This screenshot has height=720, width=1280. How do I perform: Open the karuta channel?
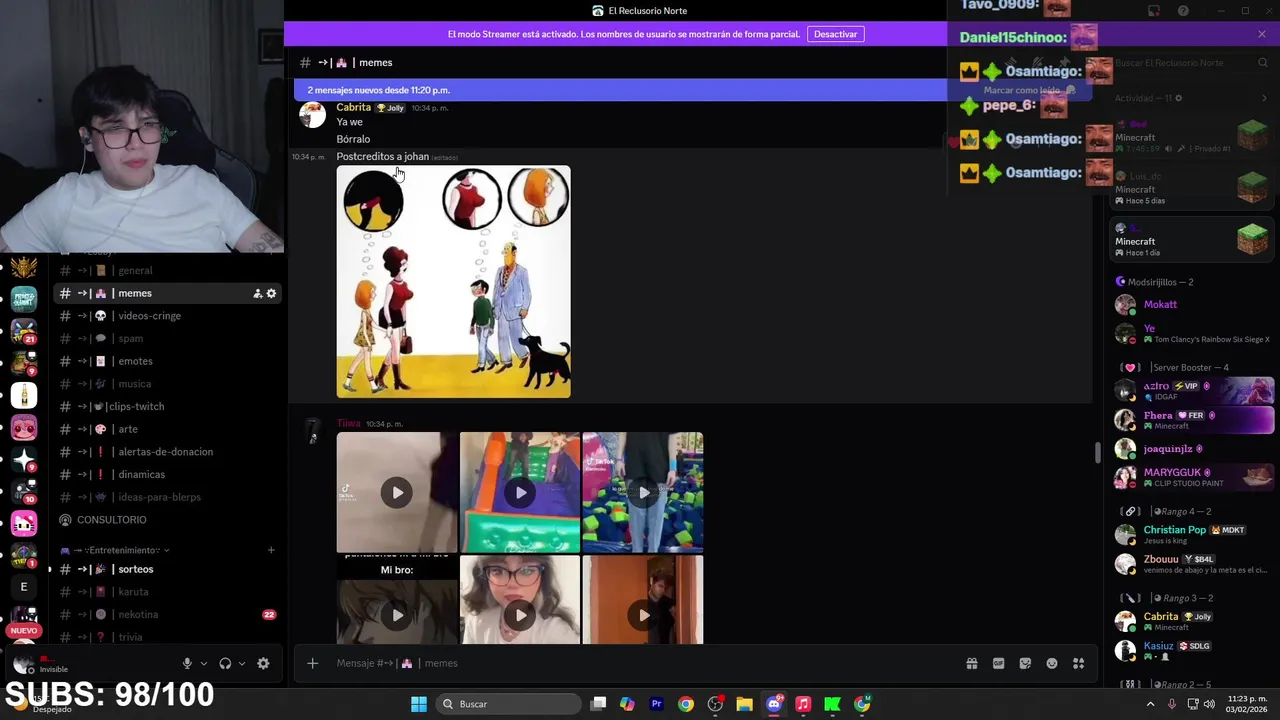pyautogui.click(x=167, y=592)
